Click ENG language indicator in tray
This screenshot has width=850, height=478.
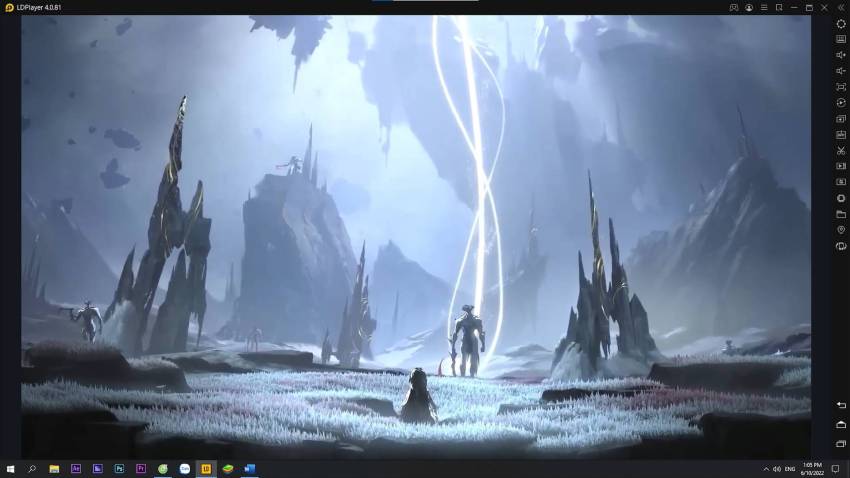[x=790, y=469]
